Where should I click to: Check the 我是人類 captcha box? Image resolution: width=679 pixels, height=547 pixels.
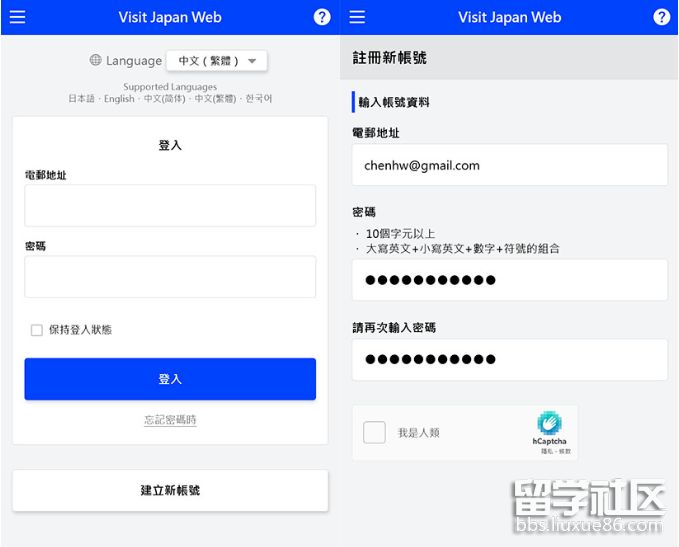coord(374,432)
